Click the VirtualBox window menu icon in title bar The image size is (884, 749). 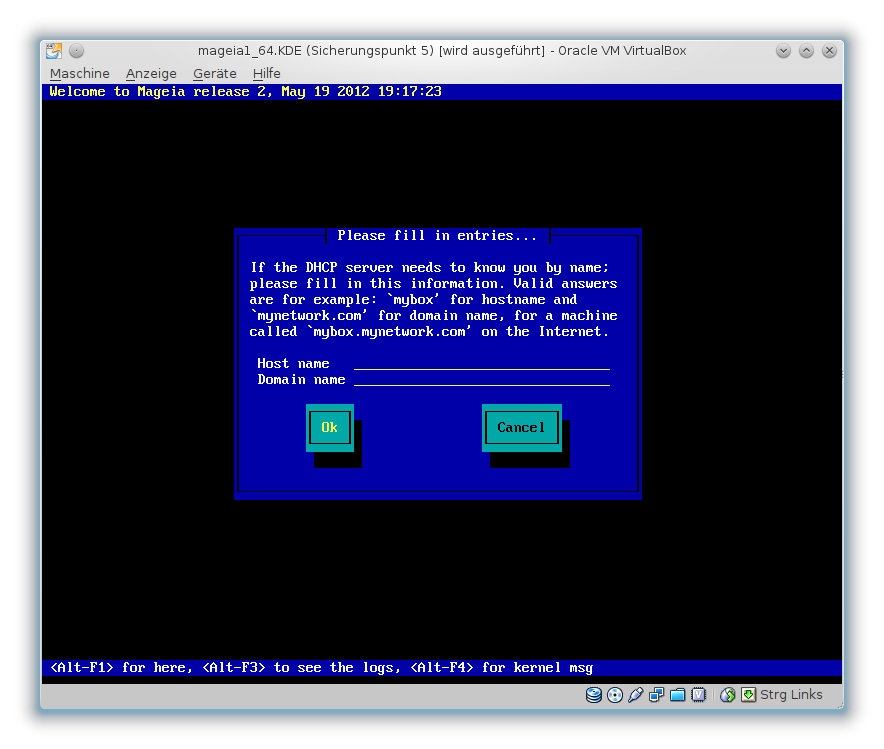(54, 51)
